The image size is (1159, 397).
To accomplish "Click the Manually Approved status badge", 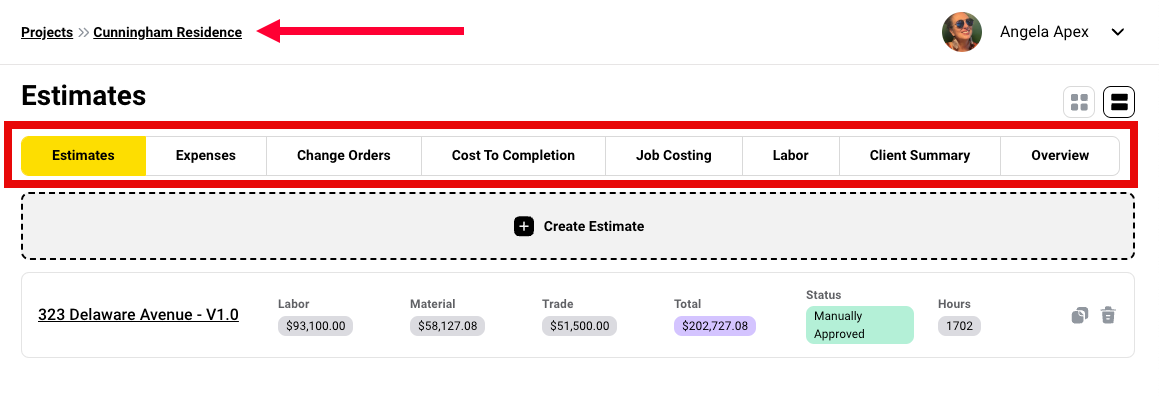I will [x=860, y=325].
